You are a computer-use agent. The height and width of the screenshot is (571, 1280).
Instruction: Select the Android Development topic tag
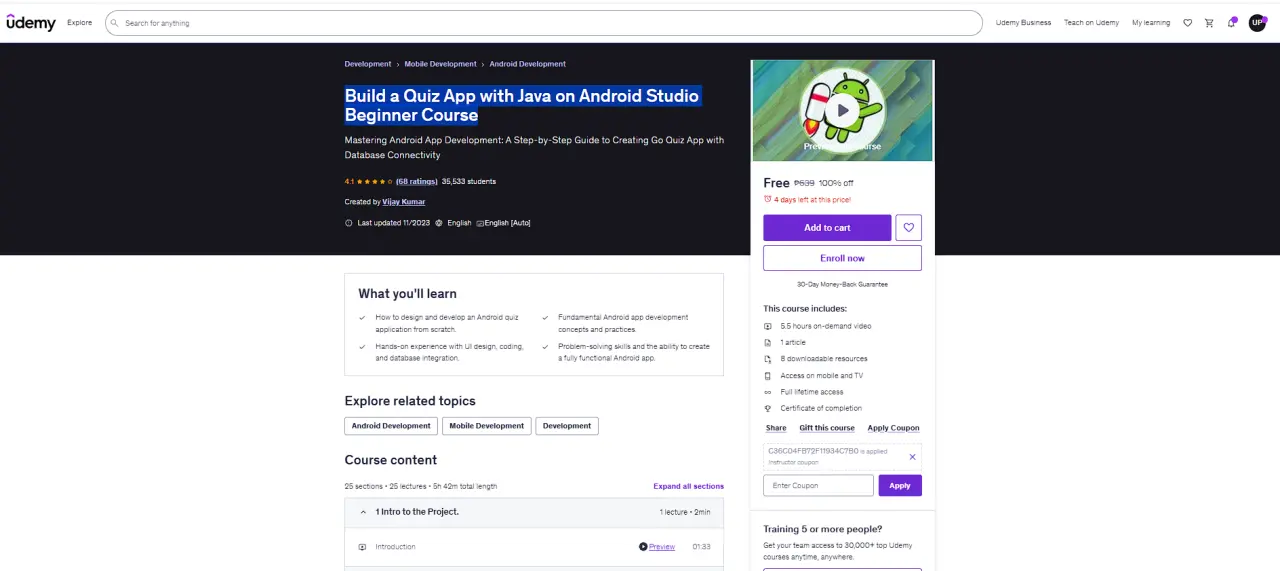click(x=391, y=426)
